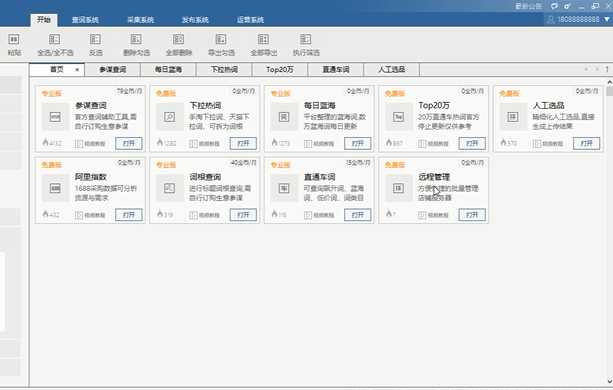This screenshot has height=390, width=613.
Task: Open the 视频教程 link on Top20万 card
Action: pyautogui.click(x=434, y=144)
